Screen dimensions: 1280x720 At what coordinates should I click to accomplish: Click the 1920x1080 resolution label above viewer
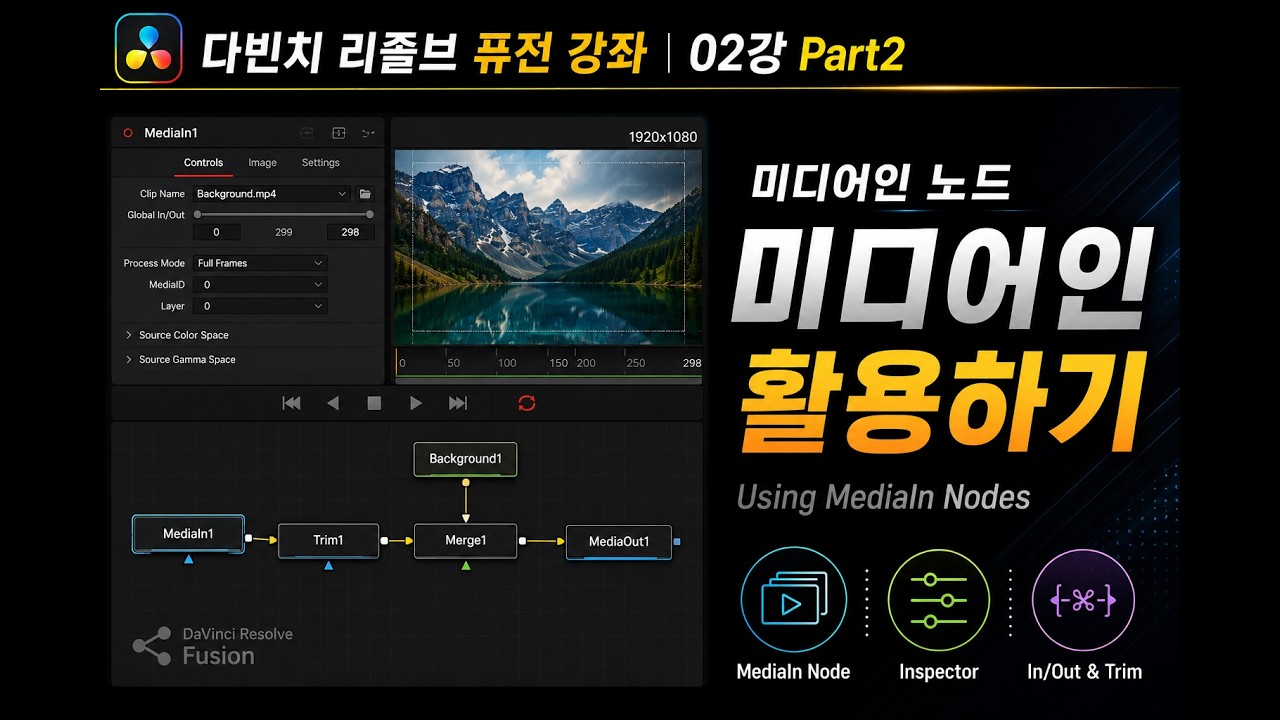(x=662, y=137)
